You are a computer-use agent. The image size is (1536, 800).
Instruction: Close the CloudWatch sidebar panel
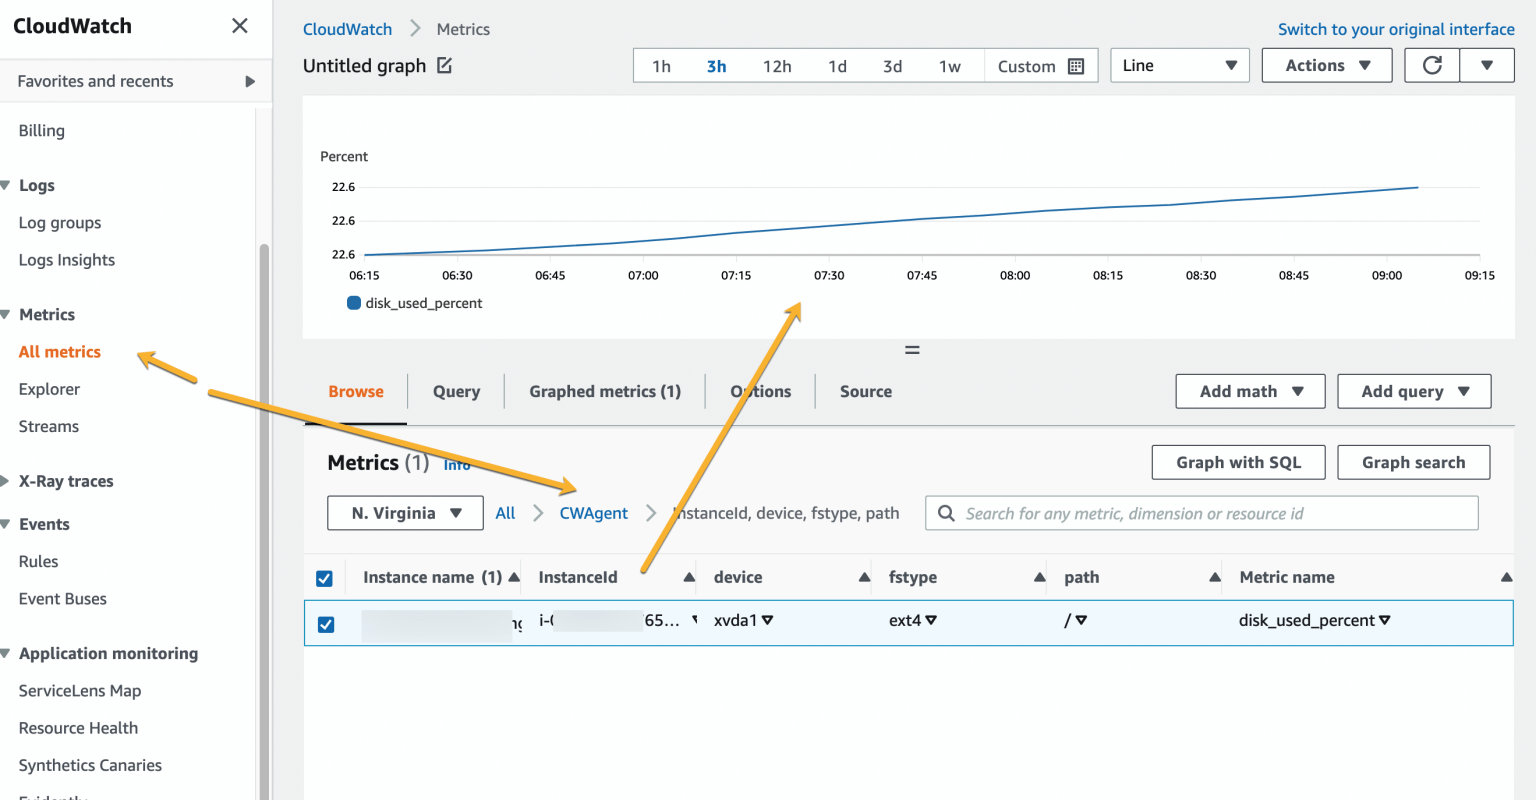click(x=240, y=26)
